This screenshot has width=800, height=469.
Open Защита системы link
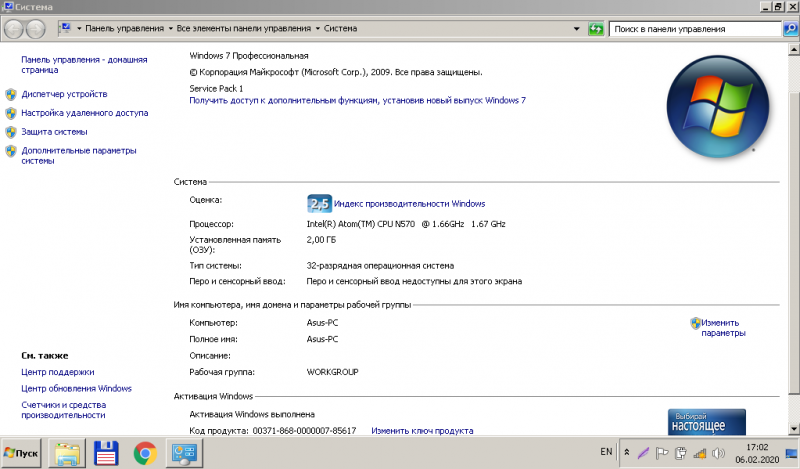click(54, 132)
